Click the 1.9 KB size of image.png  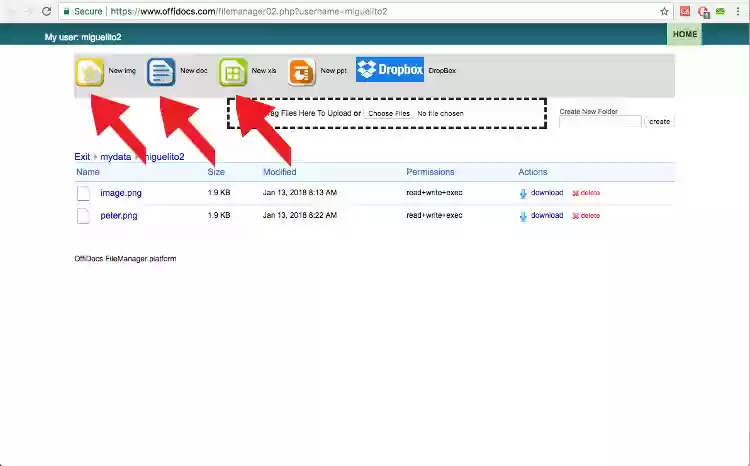(219, 192)
